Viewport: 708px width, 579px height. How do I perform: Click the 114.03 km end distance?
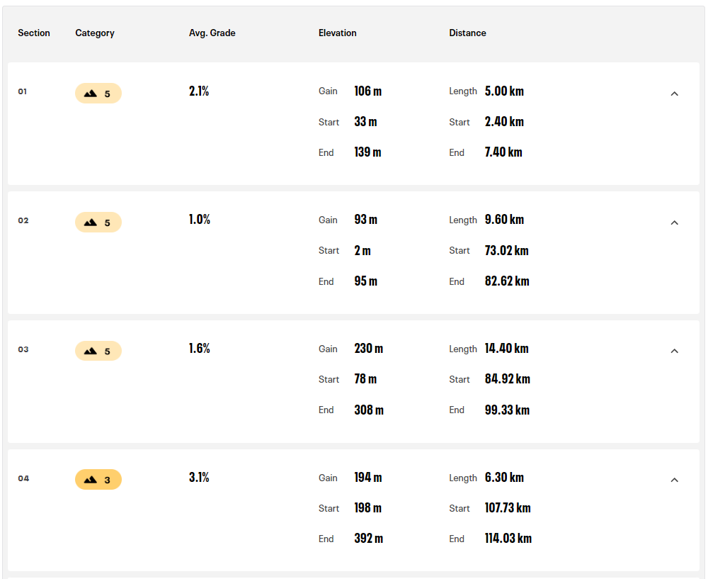[508, 538]
